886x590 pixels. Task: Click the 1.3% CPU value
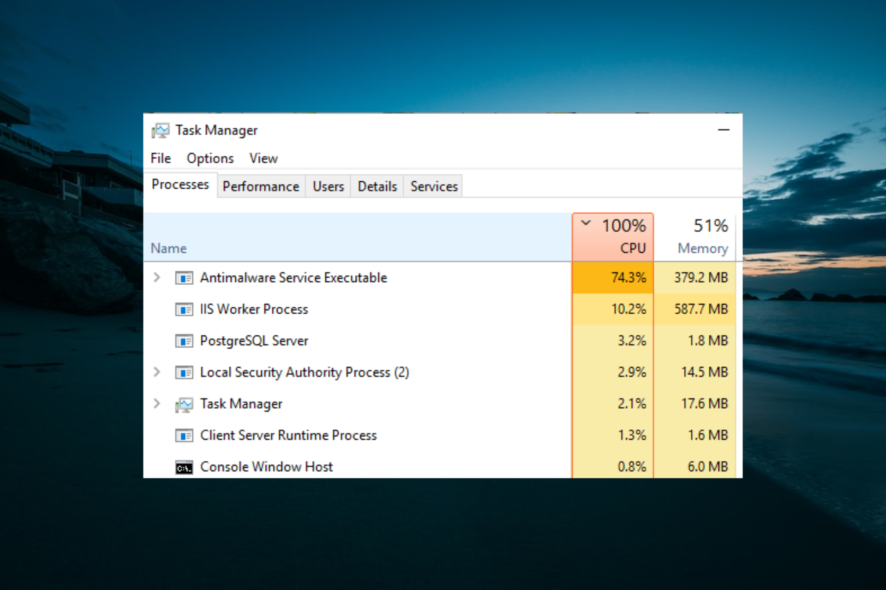(632, 435)
